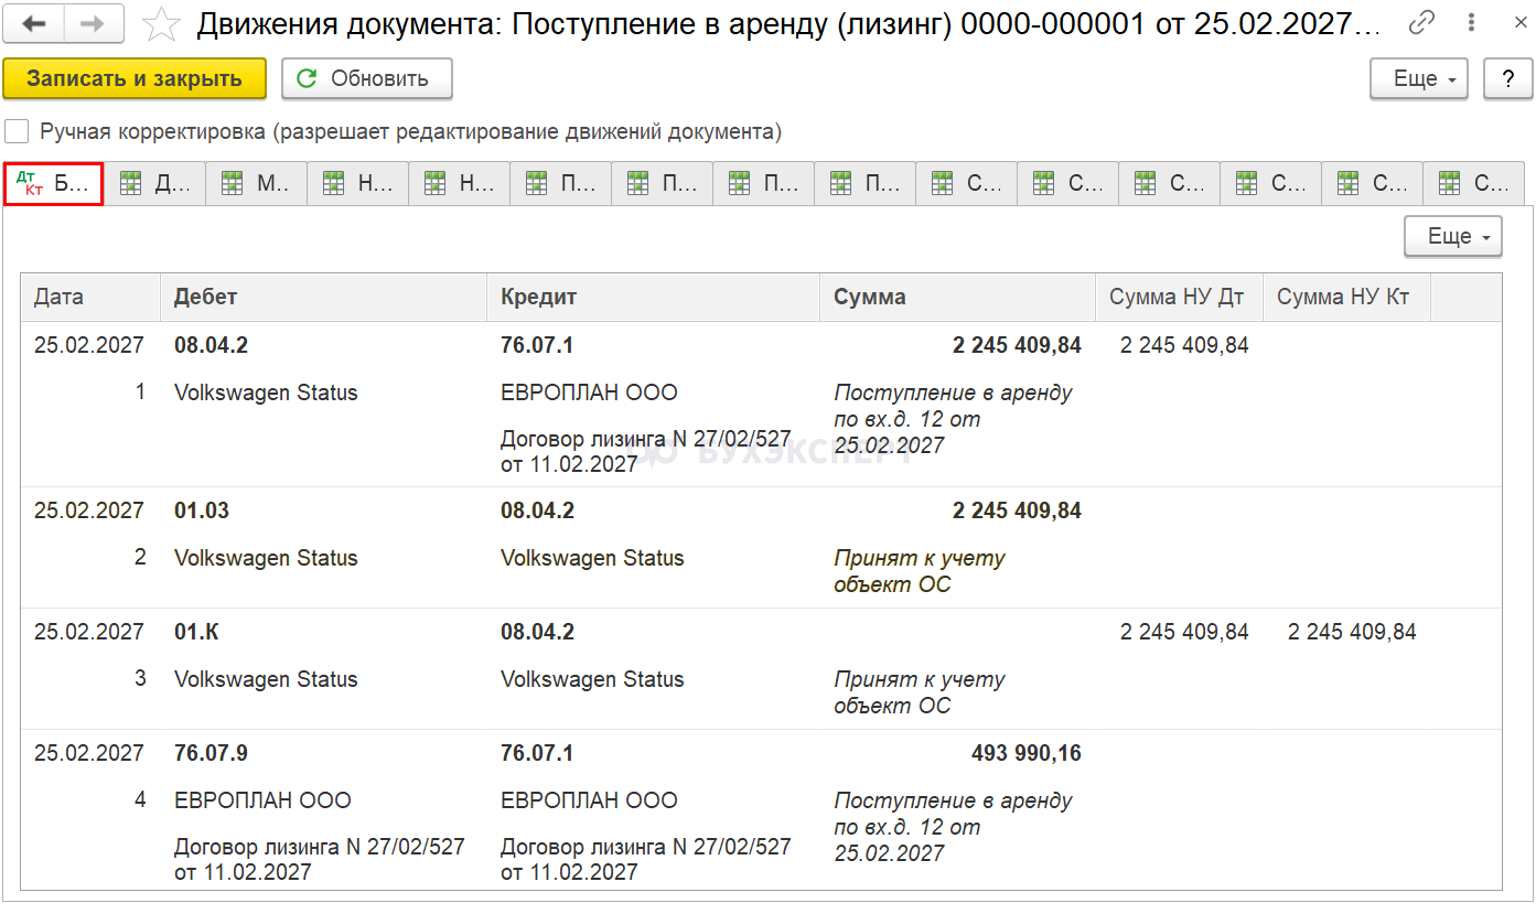1536x904 pixels.
Task: Click the Обновить button
Action: tap(366, 78)
